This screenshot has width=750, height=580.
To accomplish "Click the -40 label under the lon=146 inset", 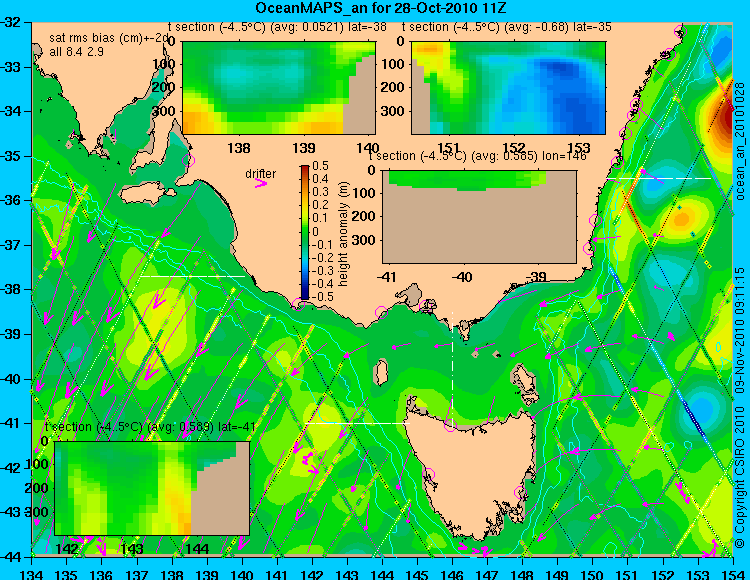I will [x=462, y=276].
